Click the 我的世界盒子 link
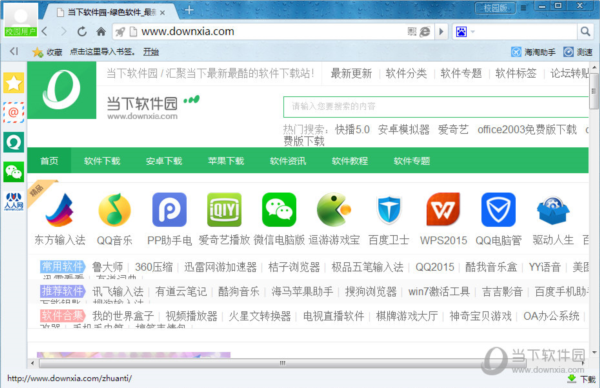This screenshot has width=600, height=388. 123,316
